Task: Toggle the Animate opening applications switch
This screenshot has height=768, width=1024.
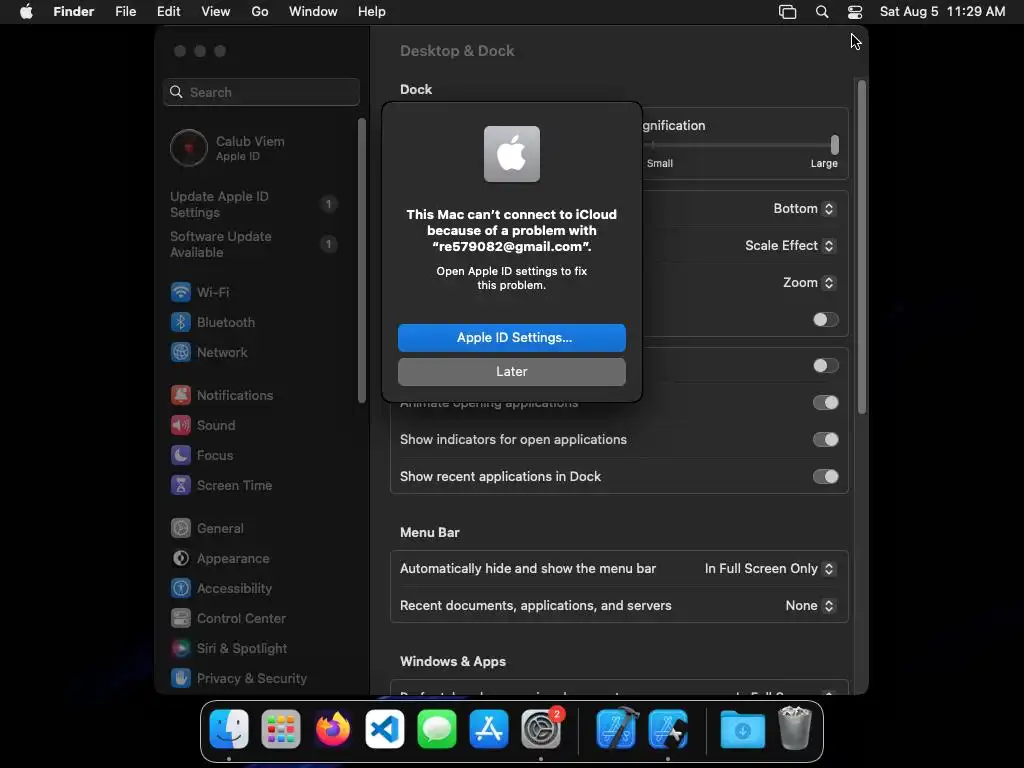Action: tap(825, 402)
